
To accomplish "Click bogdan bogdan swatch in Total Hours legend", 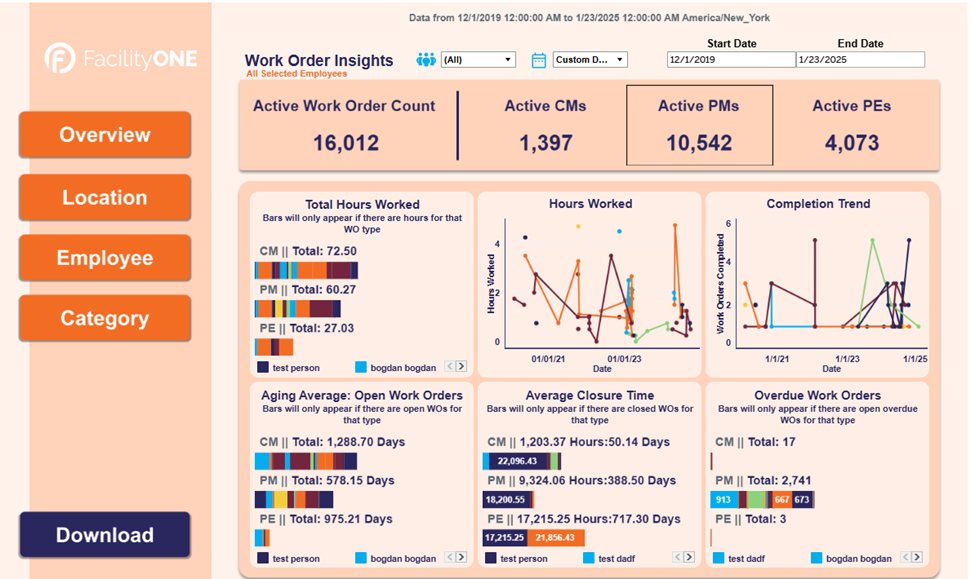I will 361,368.
